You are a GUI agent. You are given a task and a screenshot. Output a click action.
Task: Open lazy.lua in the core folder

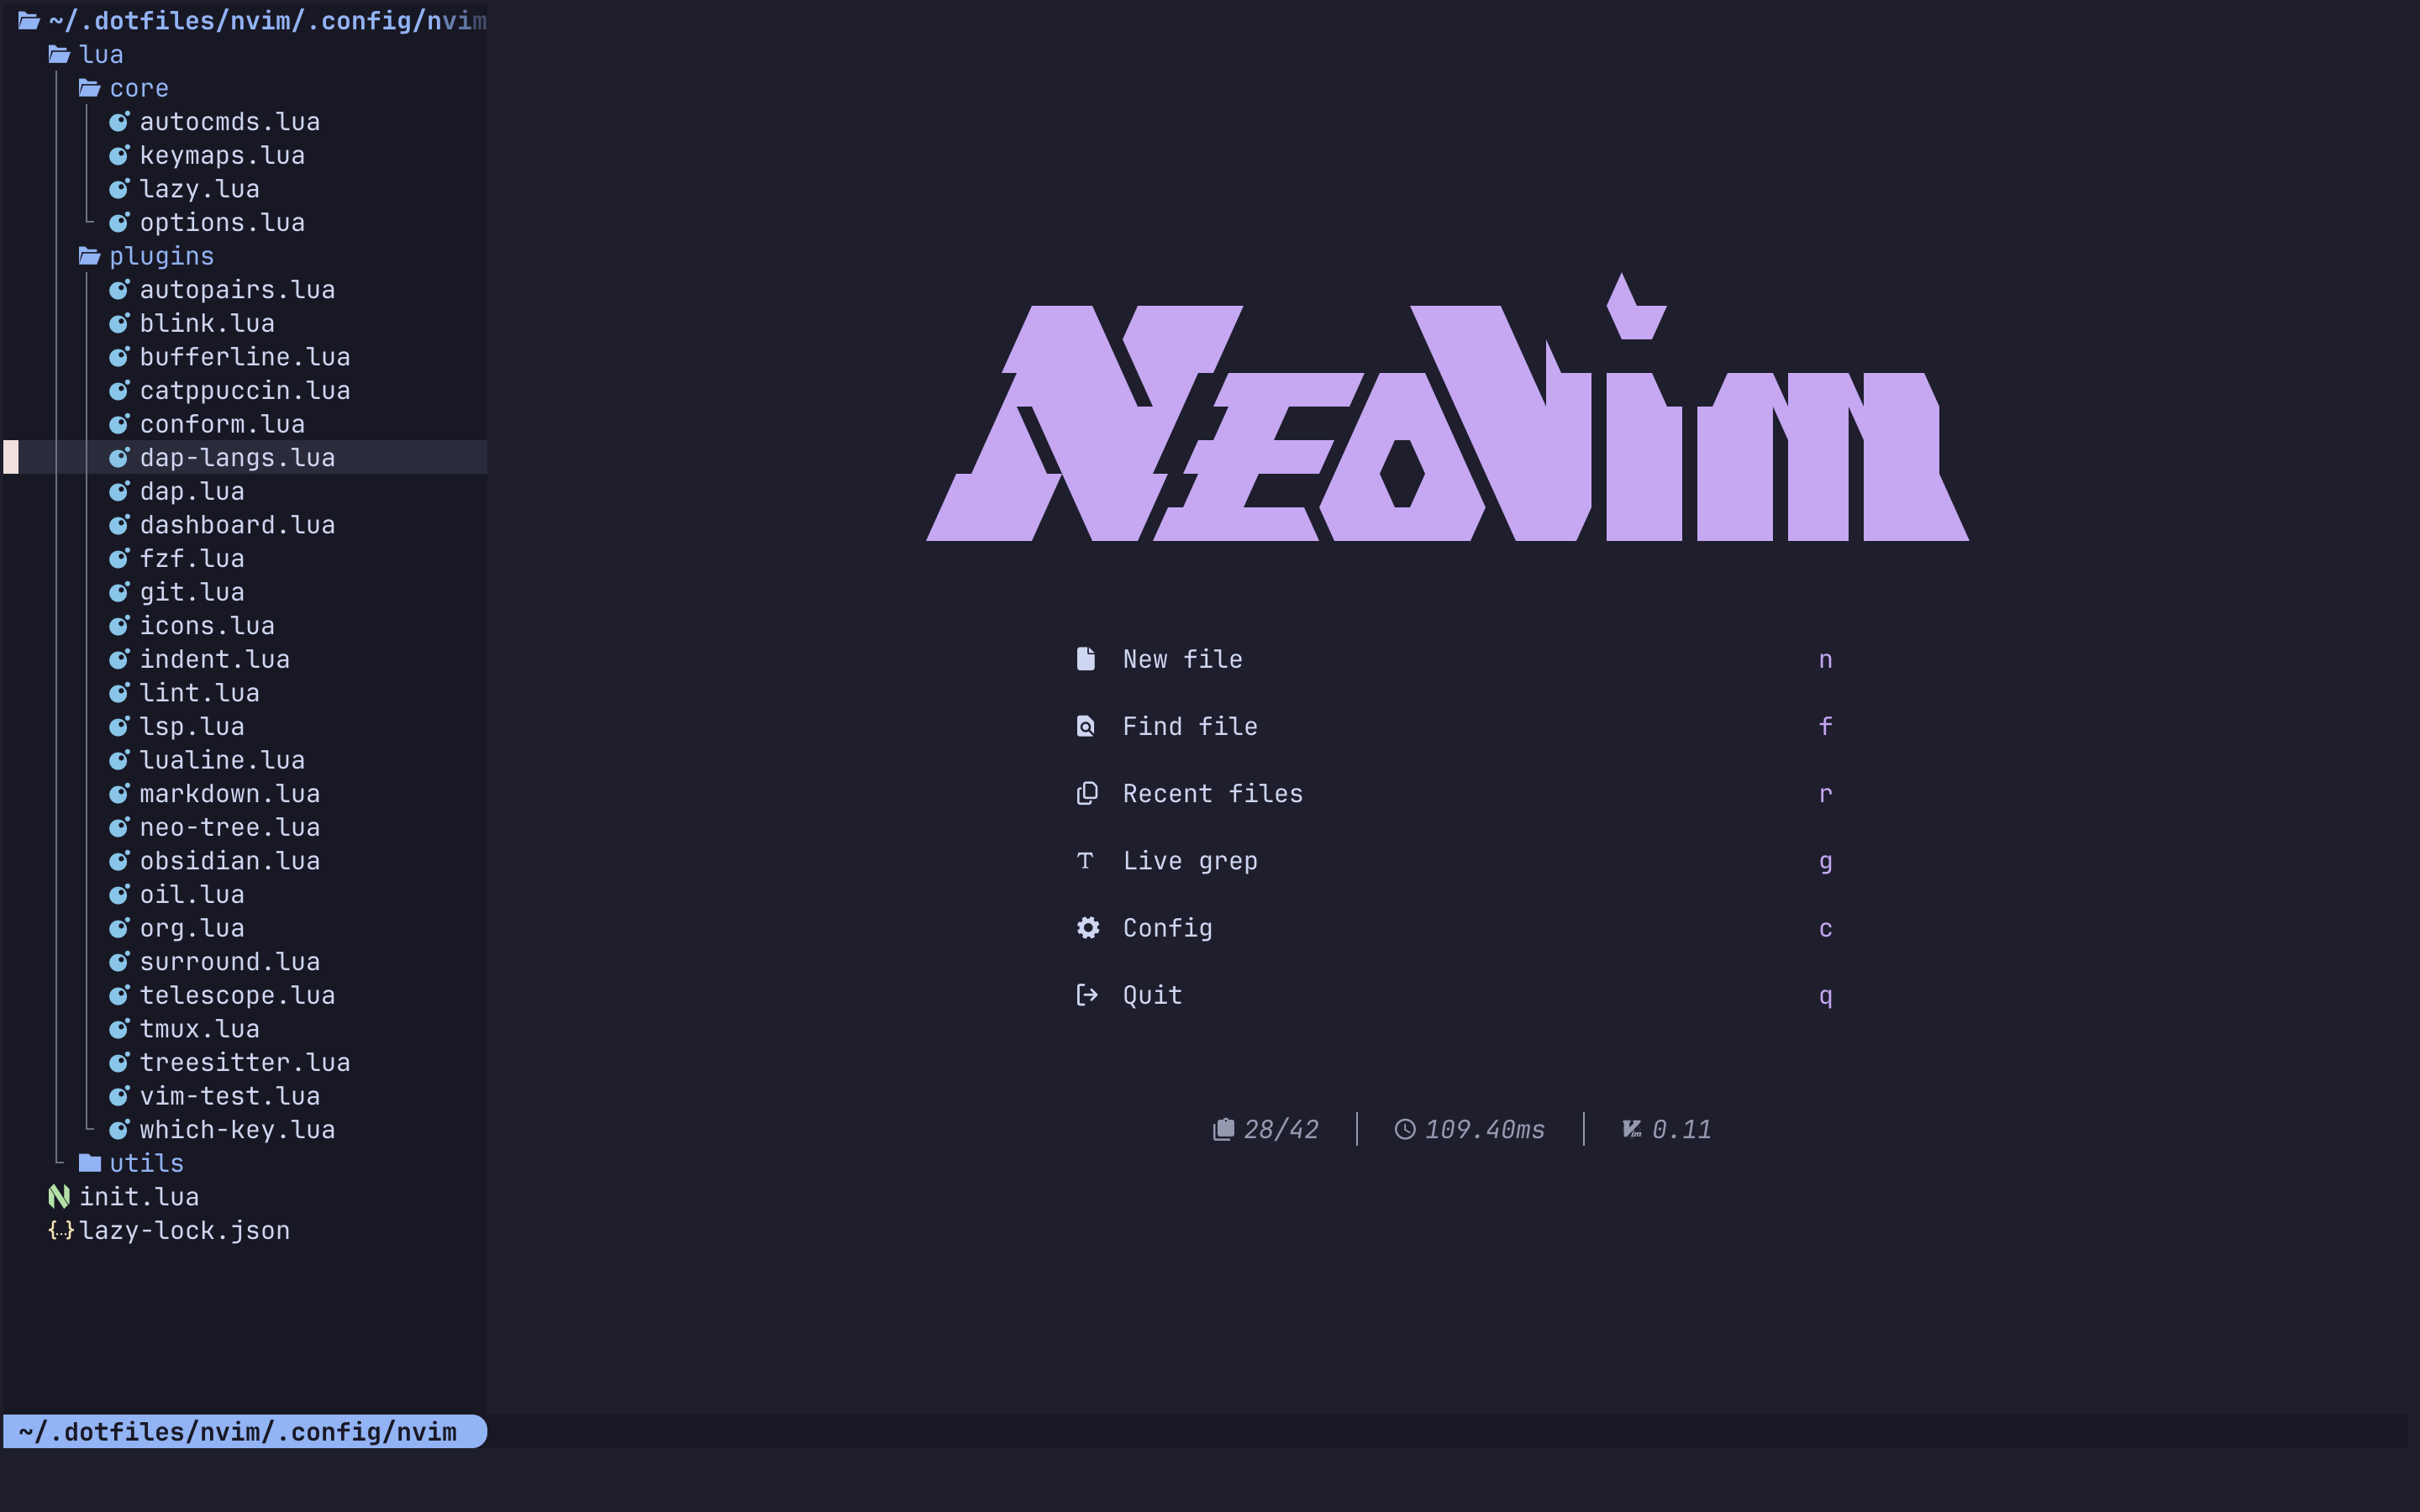point(200,189)
